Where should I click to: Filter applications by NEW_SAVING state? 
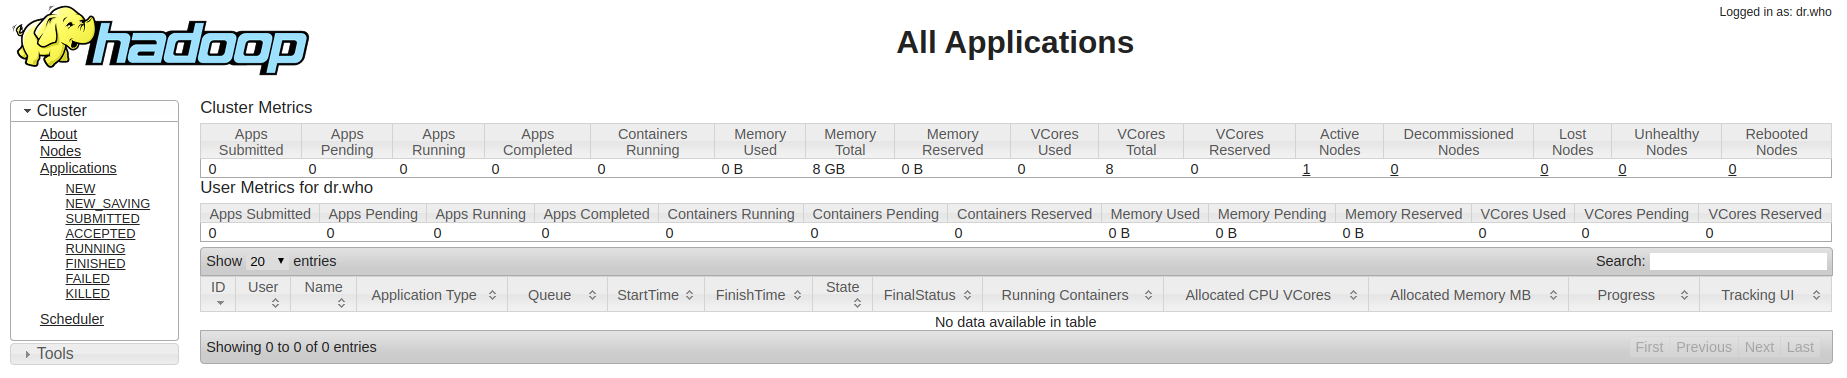click(x=107, y=203)
